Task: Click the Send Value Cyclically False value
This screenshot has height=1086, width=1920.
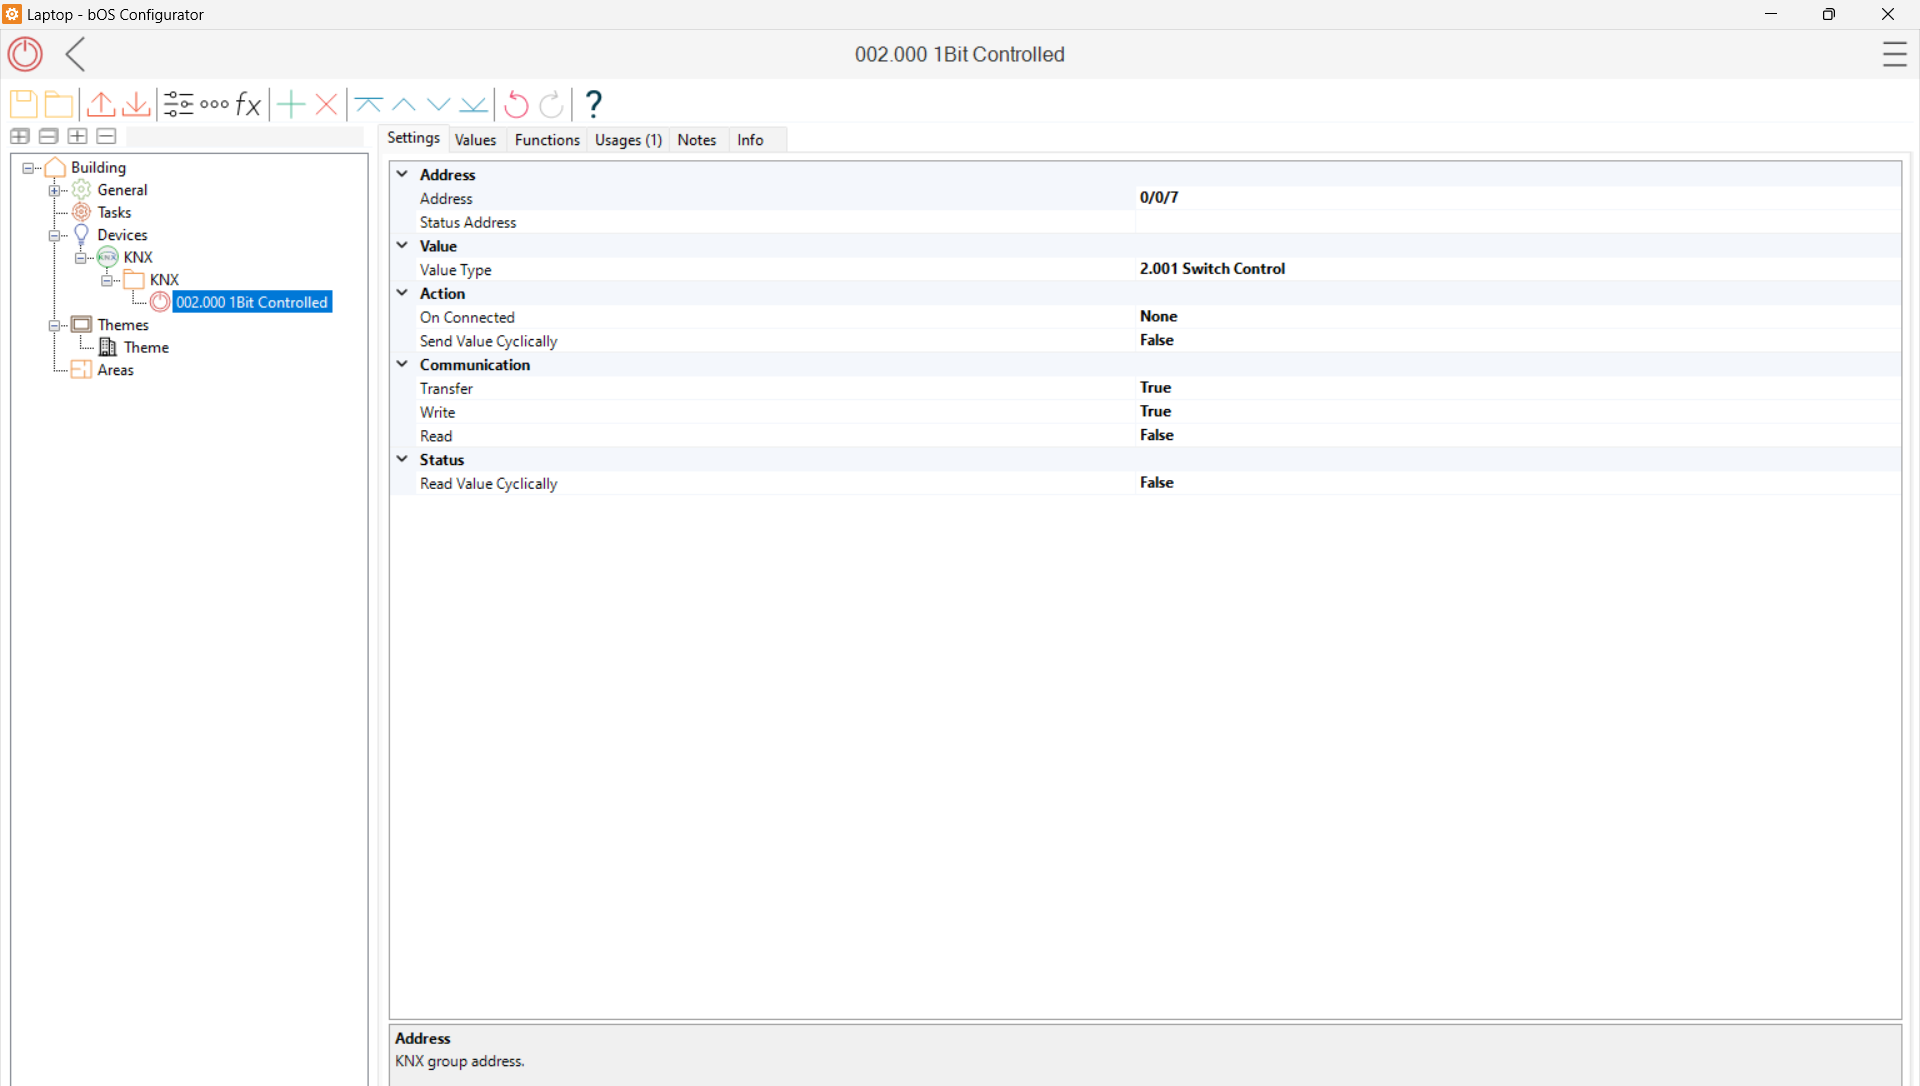Action: coord(1157,340)
